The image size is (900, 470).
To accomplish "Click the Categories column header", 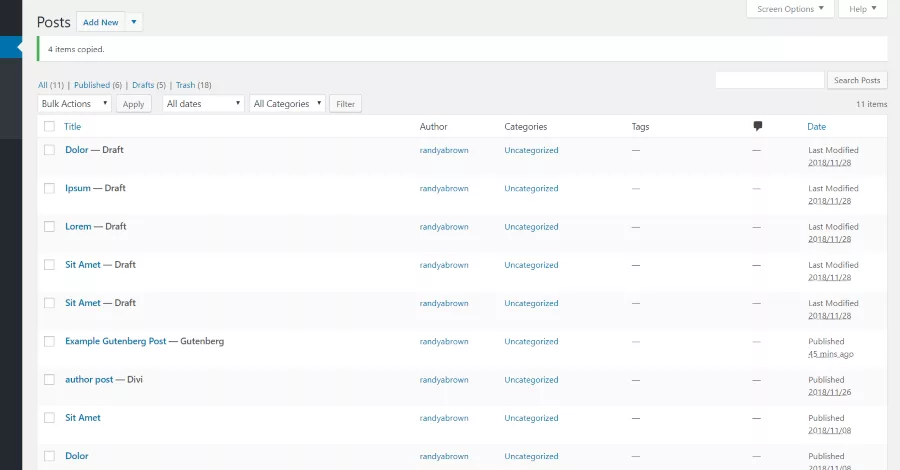I will tap(526, 127).
